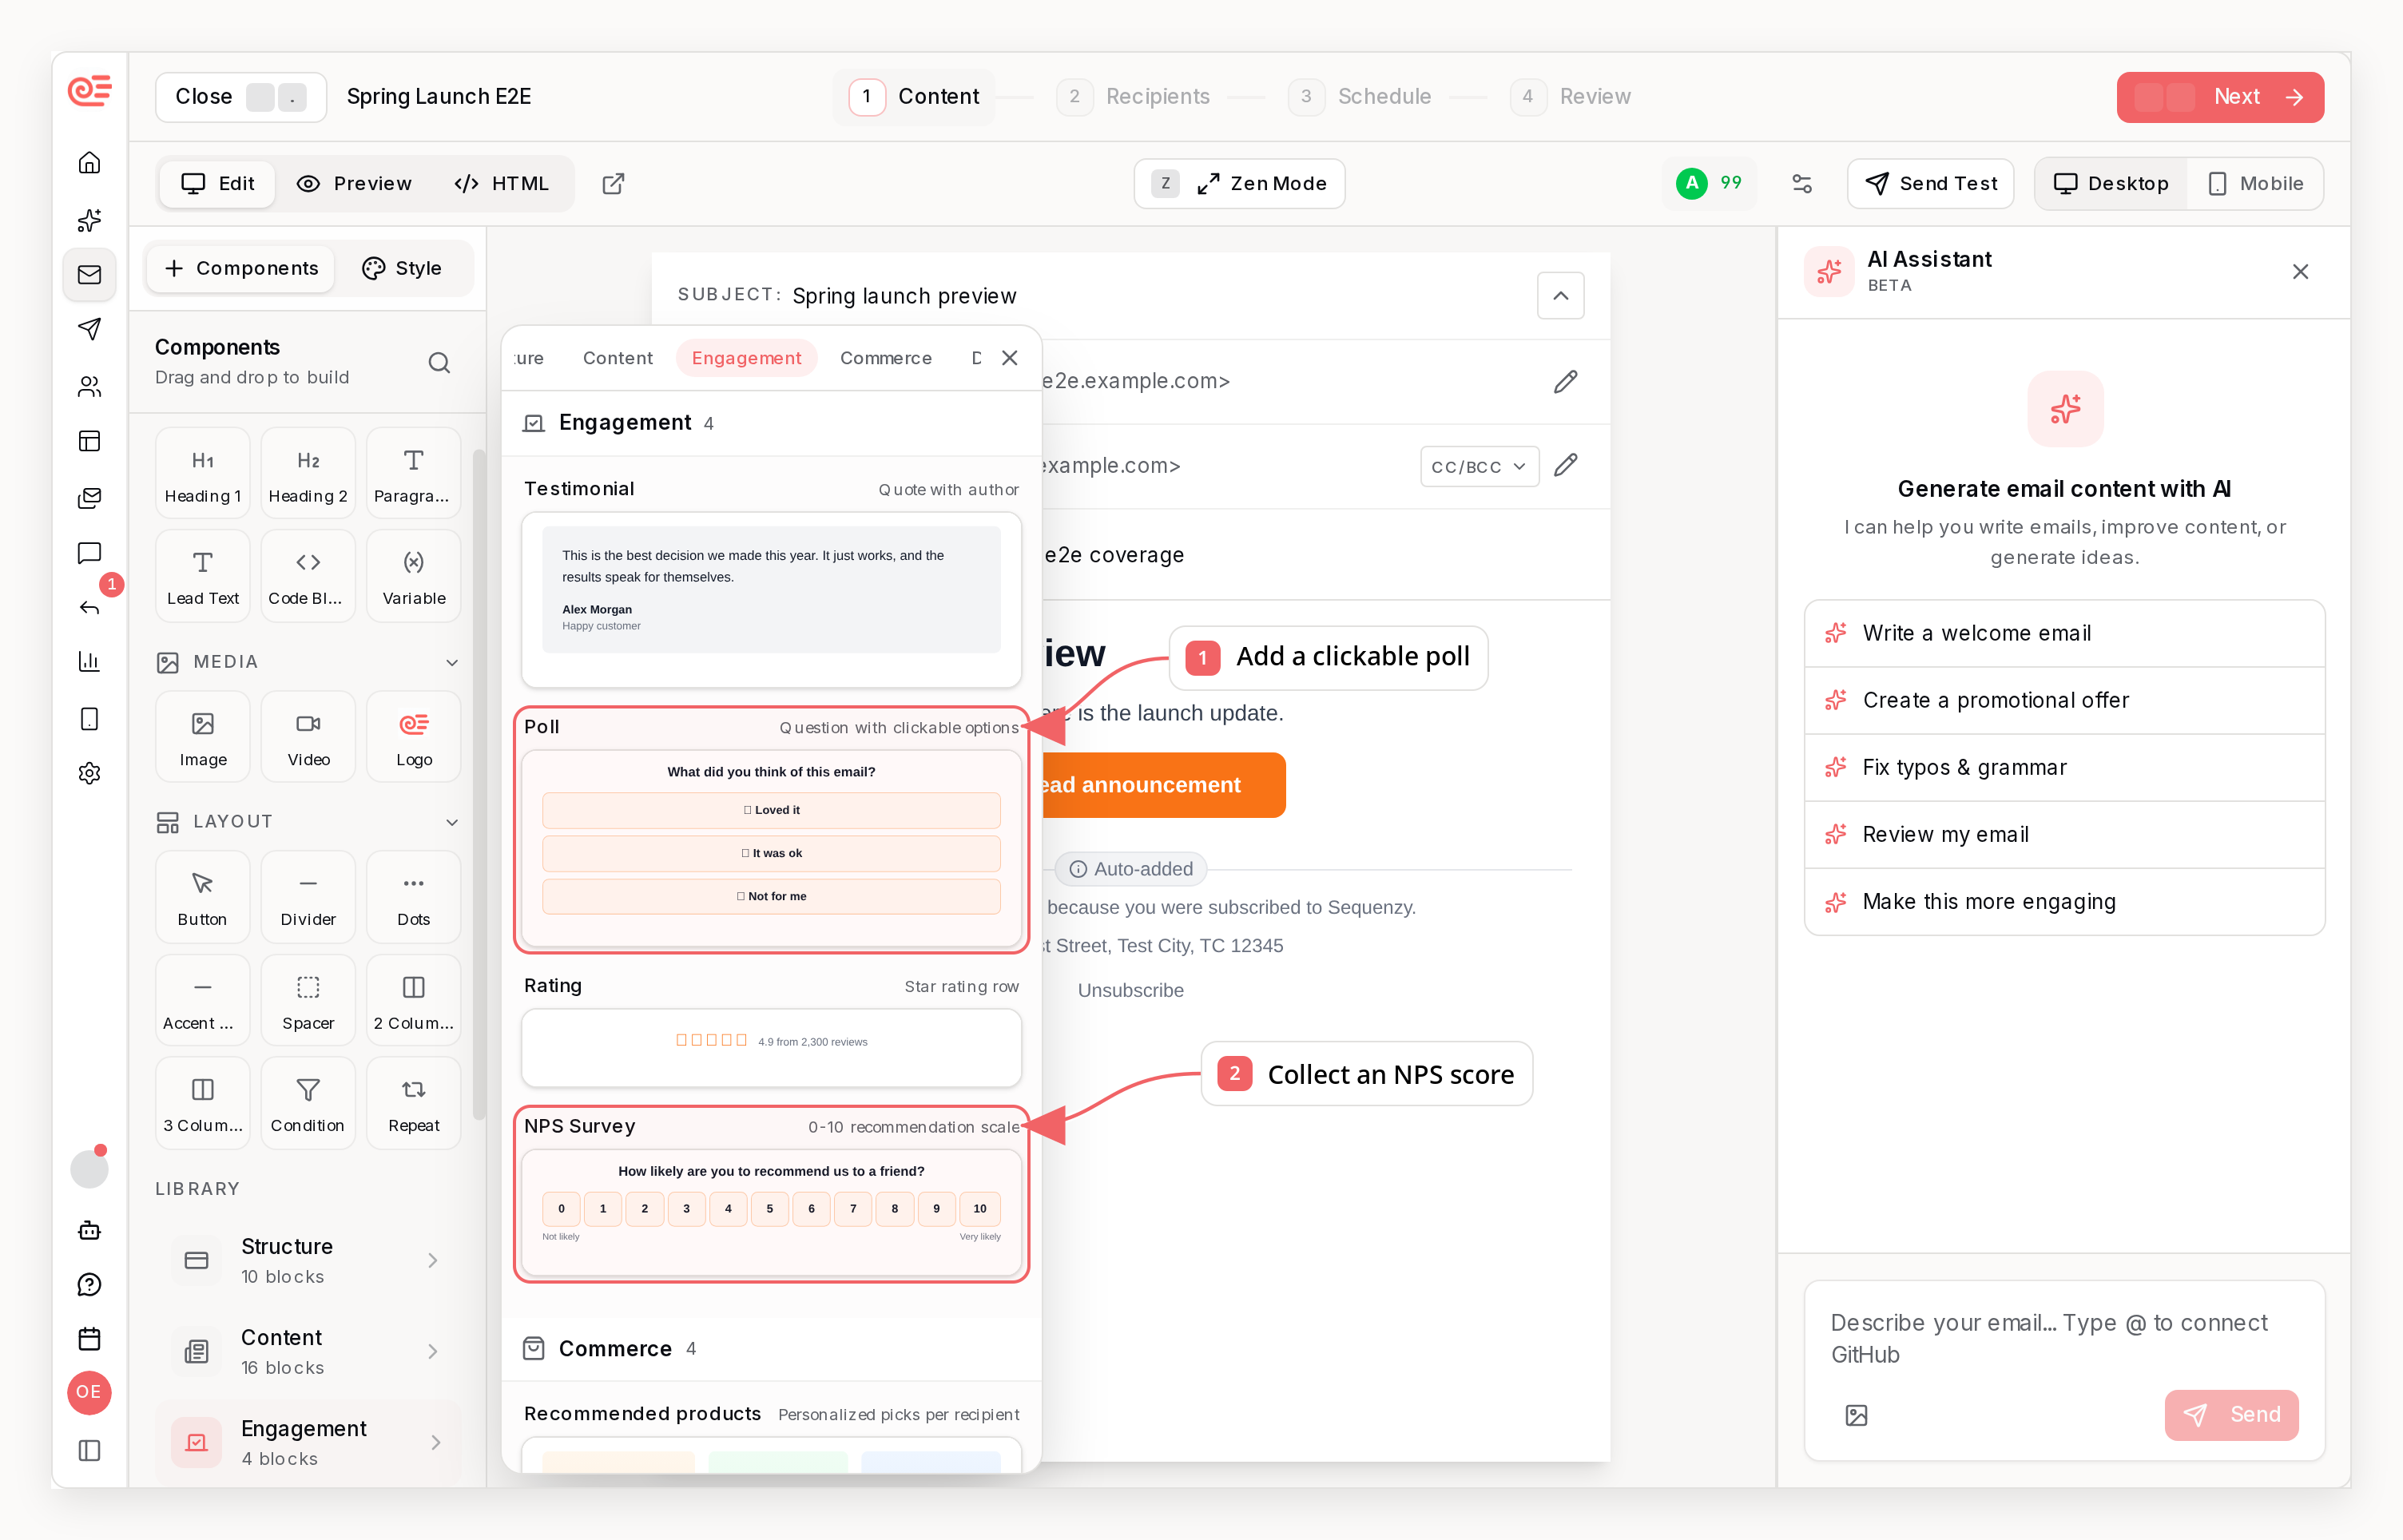Close the block picker popup
The height and width of the screenshot is (1540, 2403).
coord(1010,358)
